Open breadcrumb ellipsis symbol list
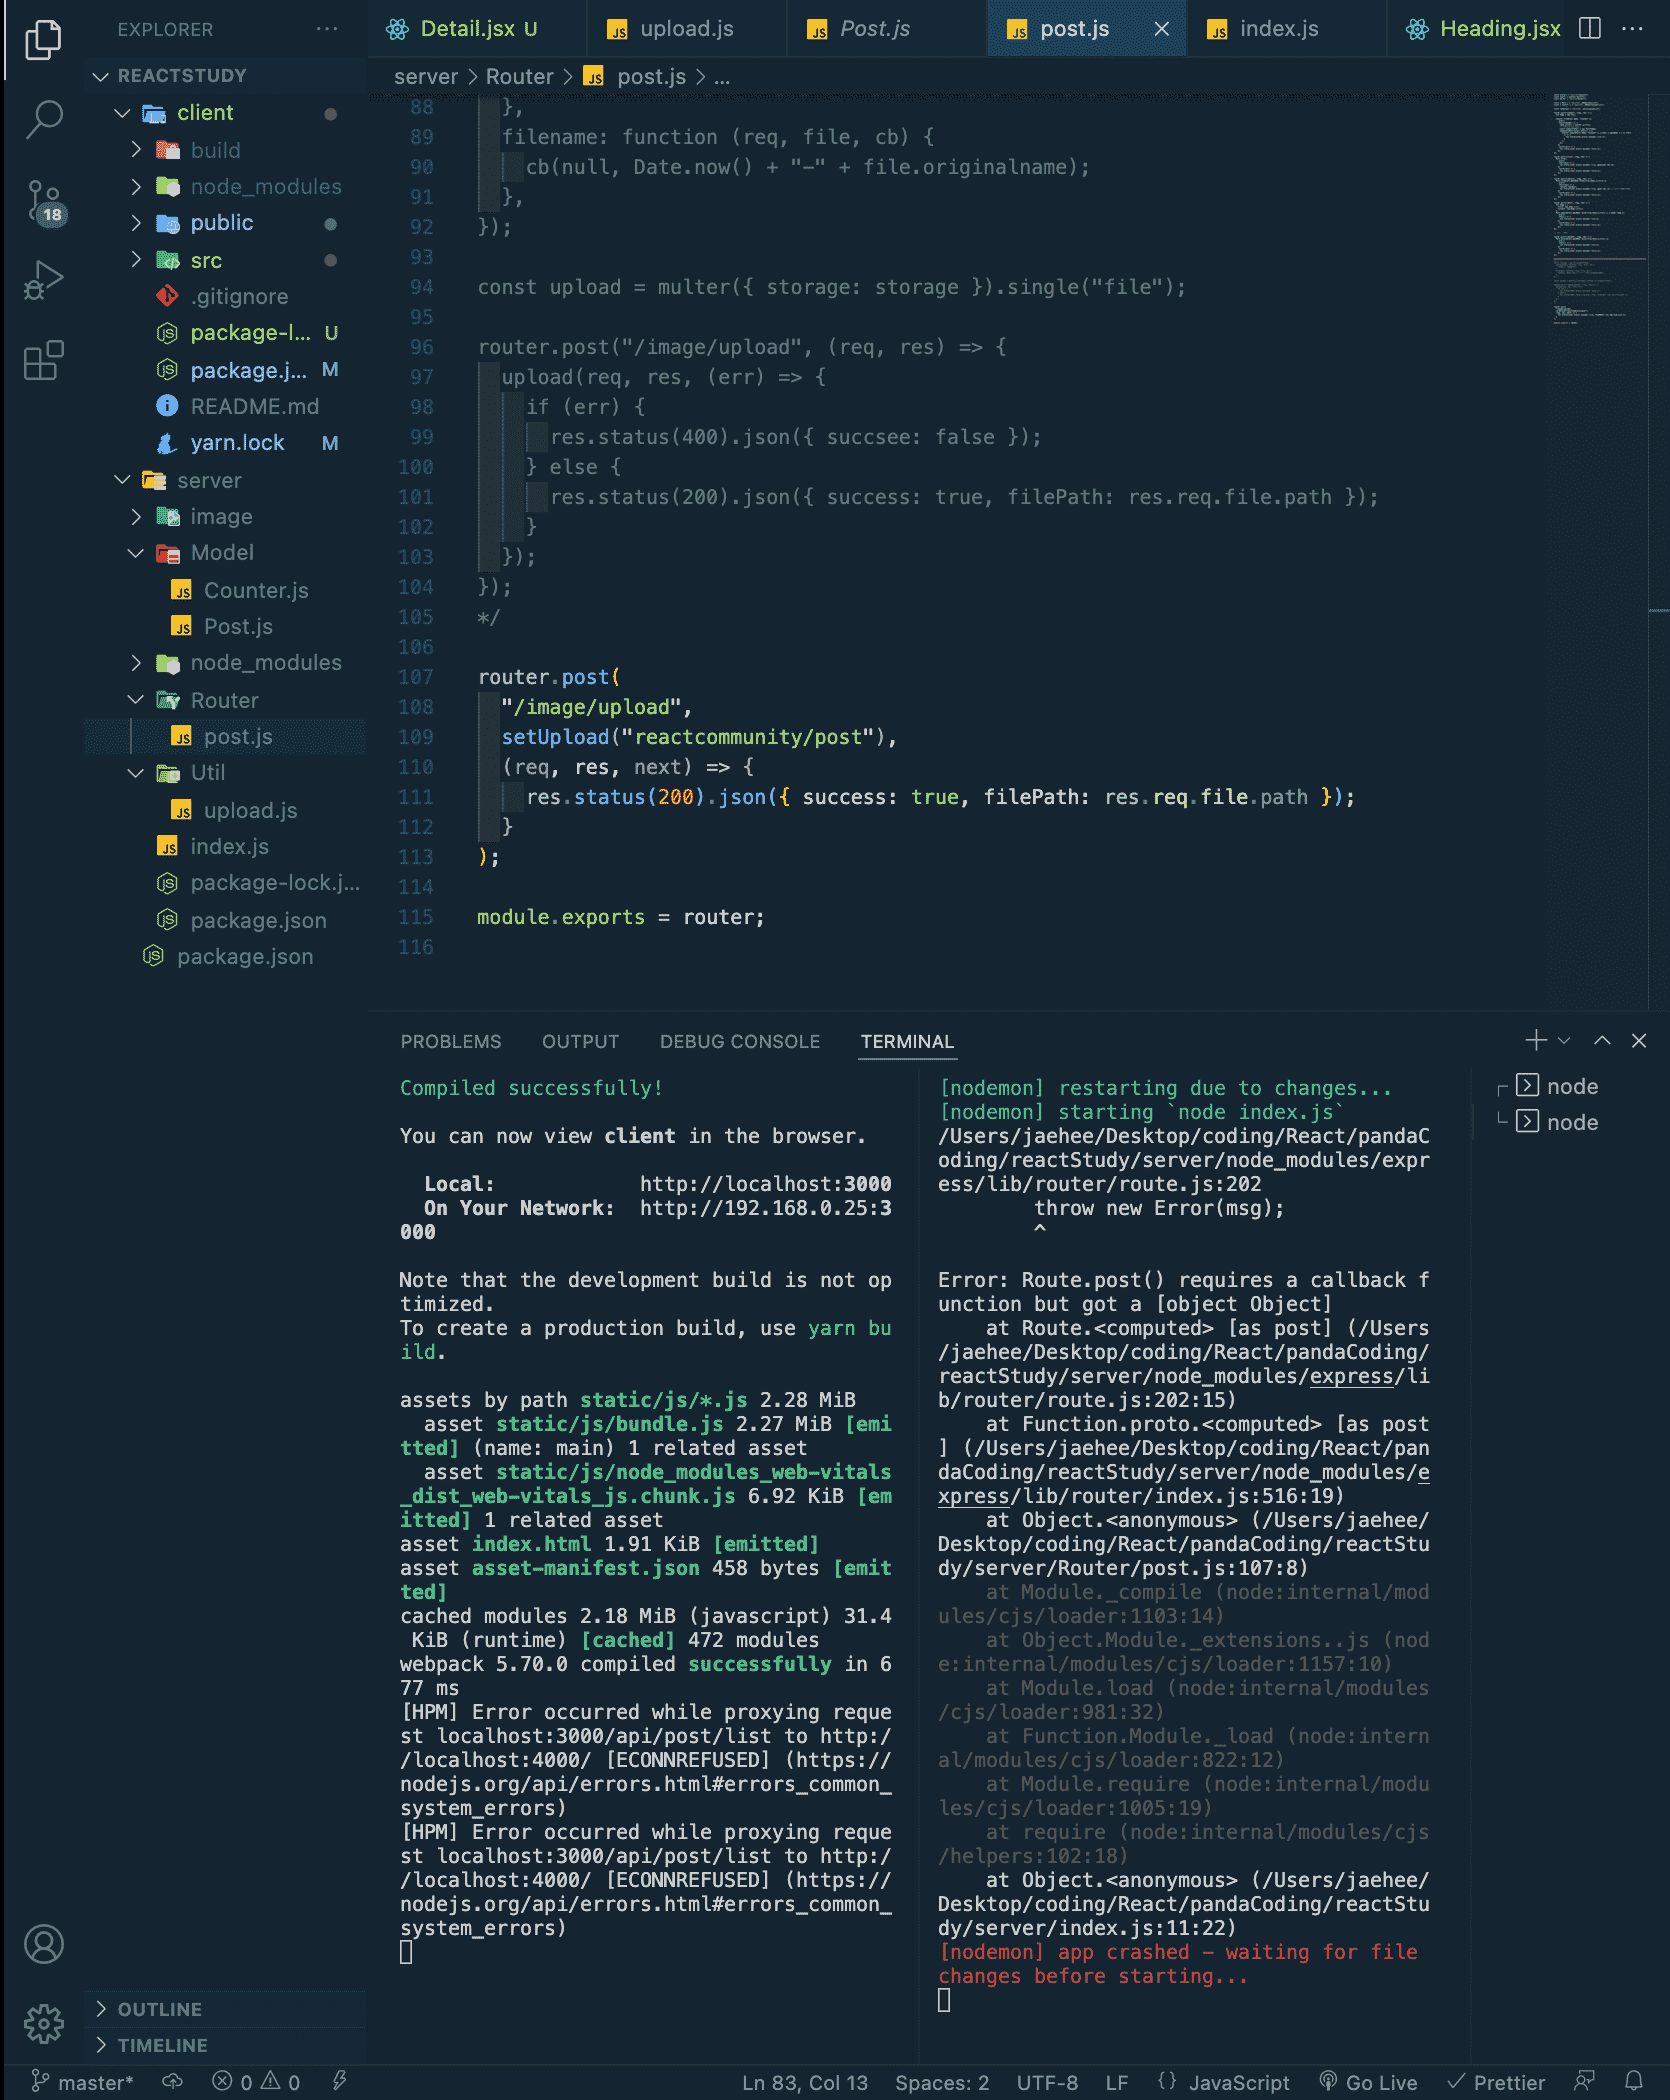This screenshot has height=2100, width=1670. tap(722, 77)
